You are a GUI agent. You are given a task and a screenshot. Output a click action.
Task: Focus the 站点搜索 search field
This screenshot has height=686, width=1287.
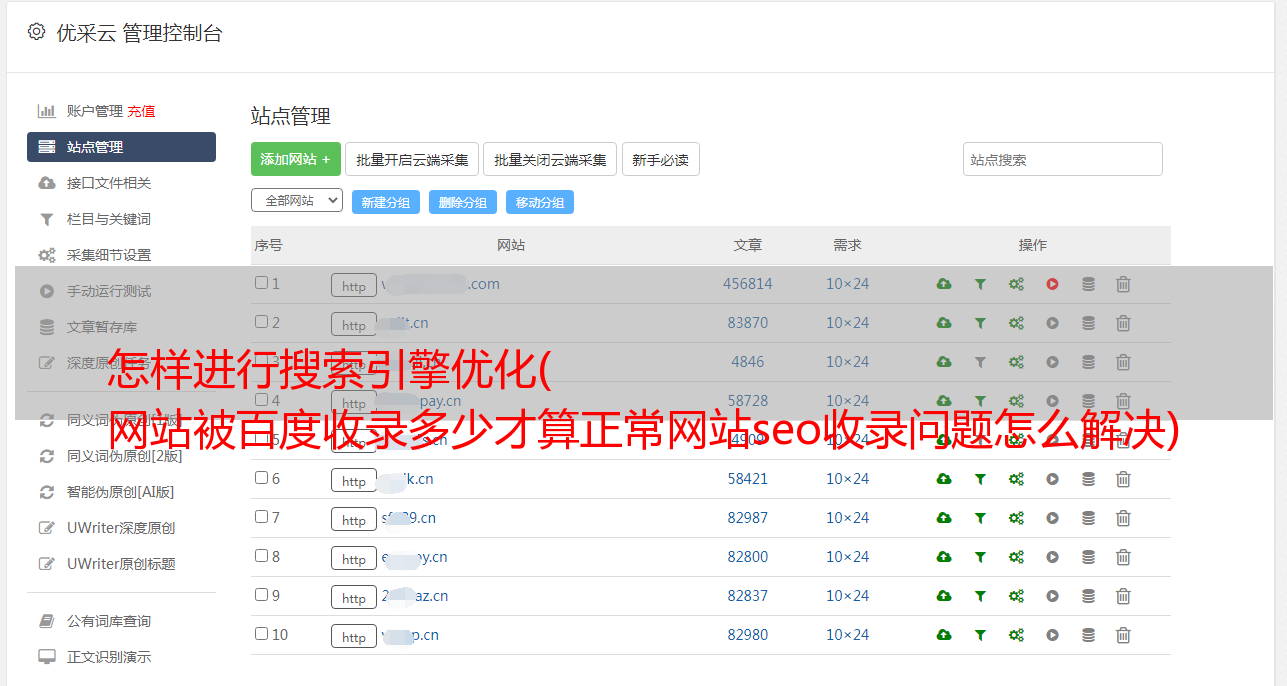pyautogui.click(x=1062, y=159)
